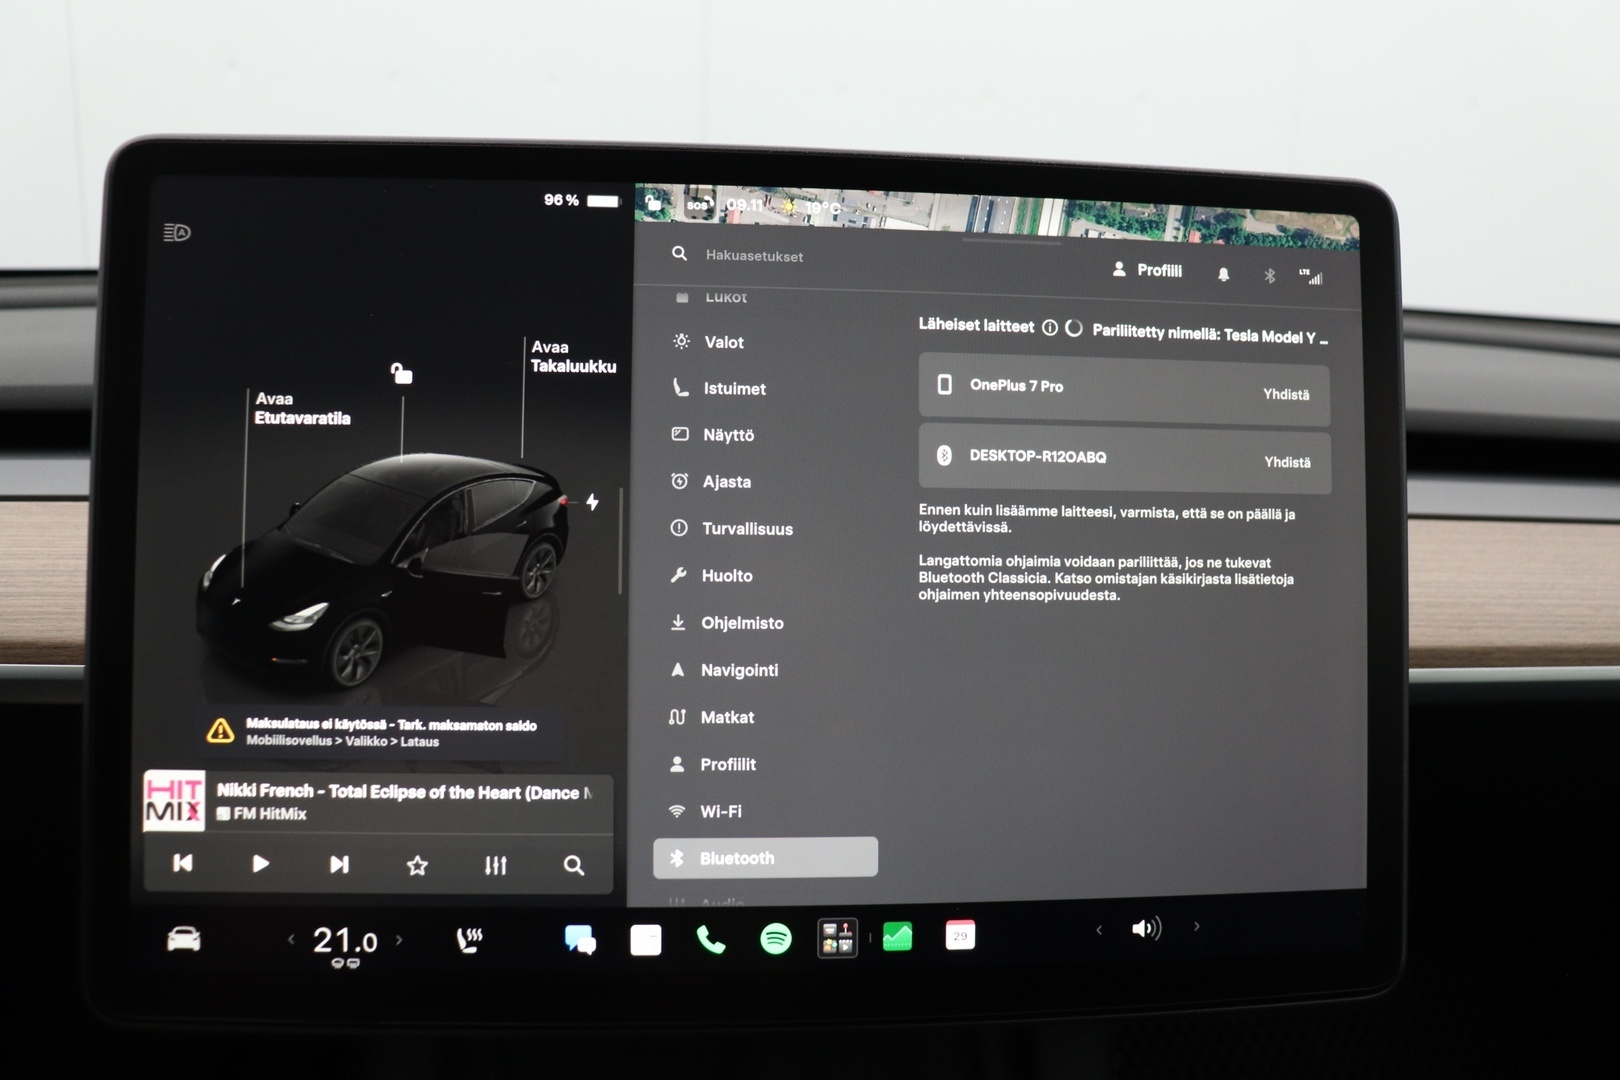Image resolution: width=1620 pixels, height=1080 pixels.
Task: Open the media equalizer sliders icon
Action: [x=495, y=865]
